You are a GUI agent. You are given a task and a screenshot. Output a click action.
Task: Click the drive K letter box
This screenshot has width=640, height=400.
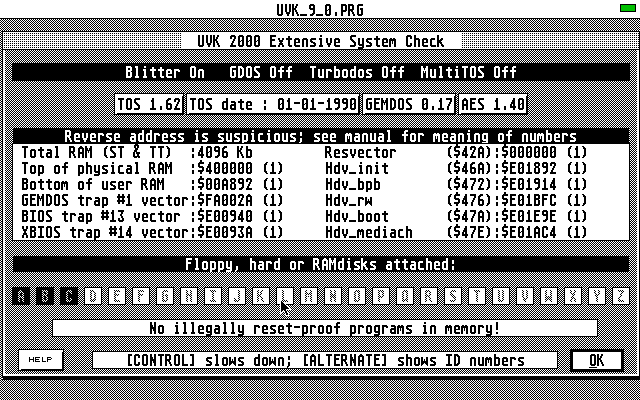coord(261,296)
